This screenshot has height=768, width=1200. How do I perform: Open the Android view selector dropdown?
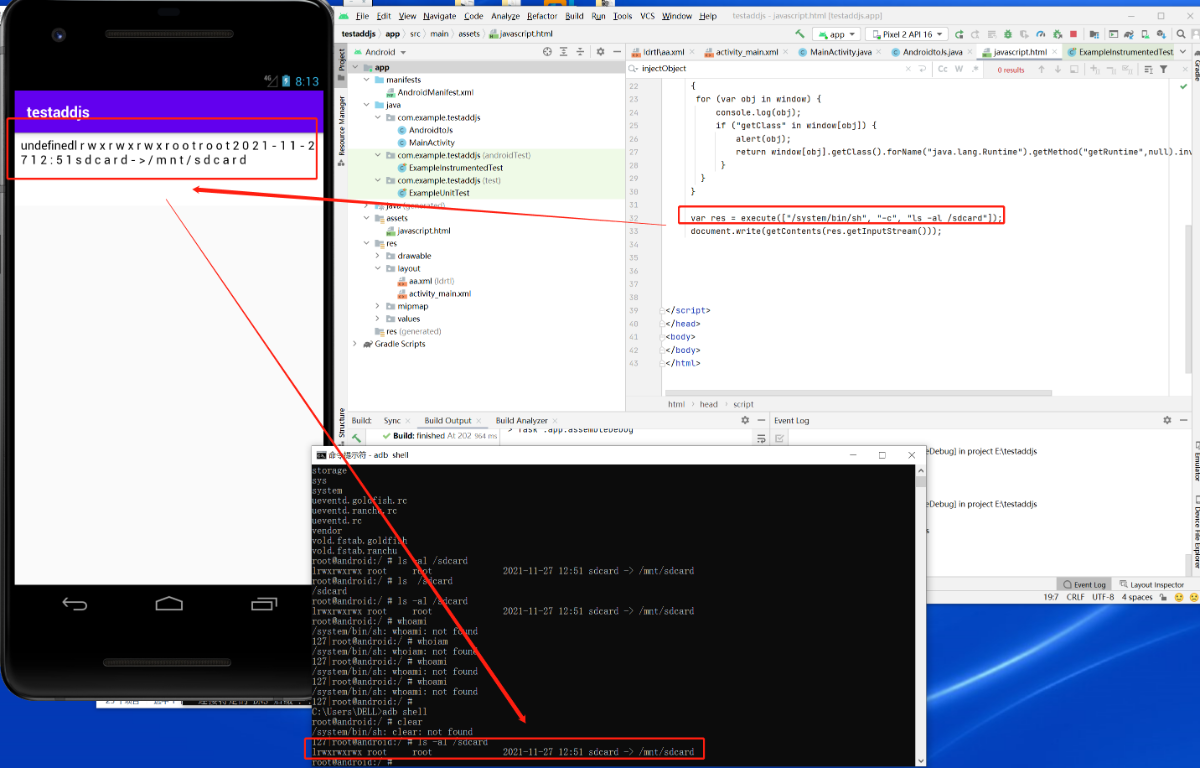pos(380,51)
